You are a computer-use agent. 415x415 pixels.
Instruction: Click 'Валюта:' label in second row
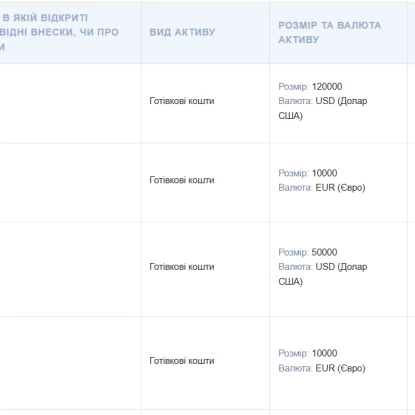click(296, 188)
